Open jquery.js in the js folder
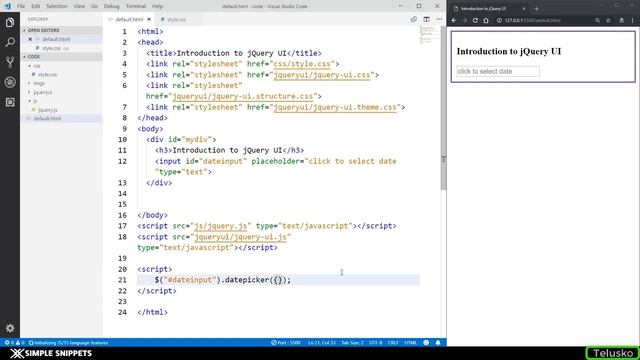Image resolution: width=640 pixels, height=360 pixels. 47,110
